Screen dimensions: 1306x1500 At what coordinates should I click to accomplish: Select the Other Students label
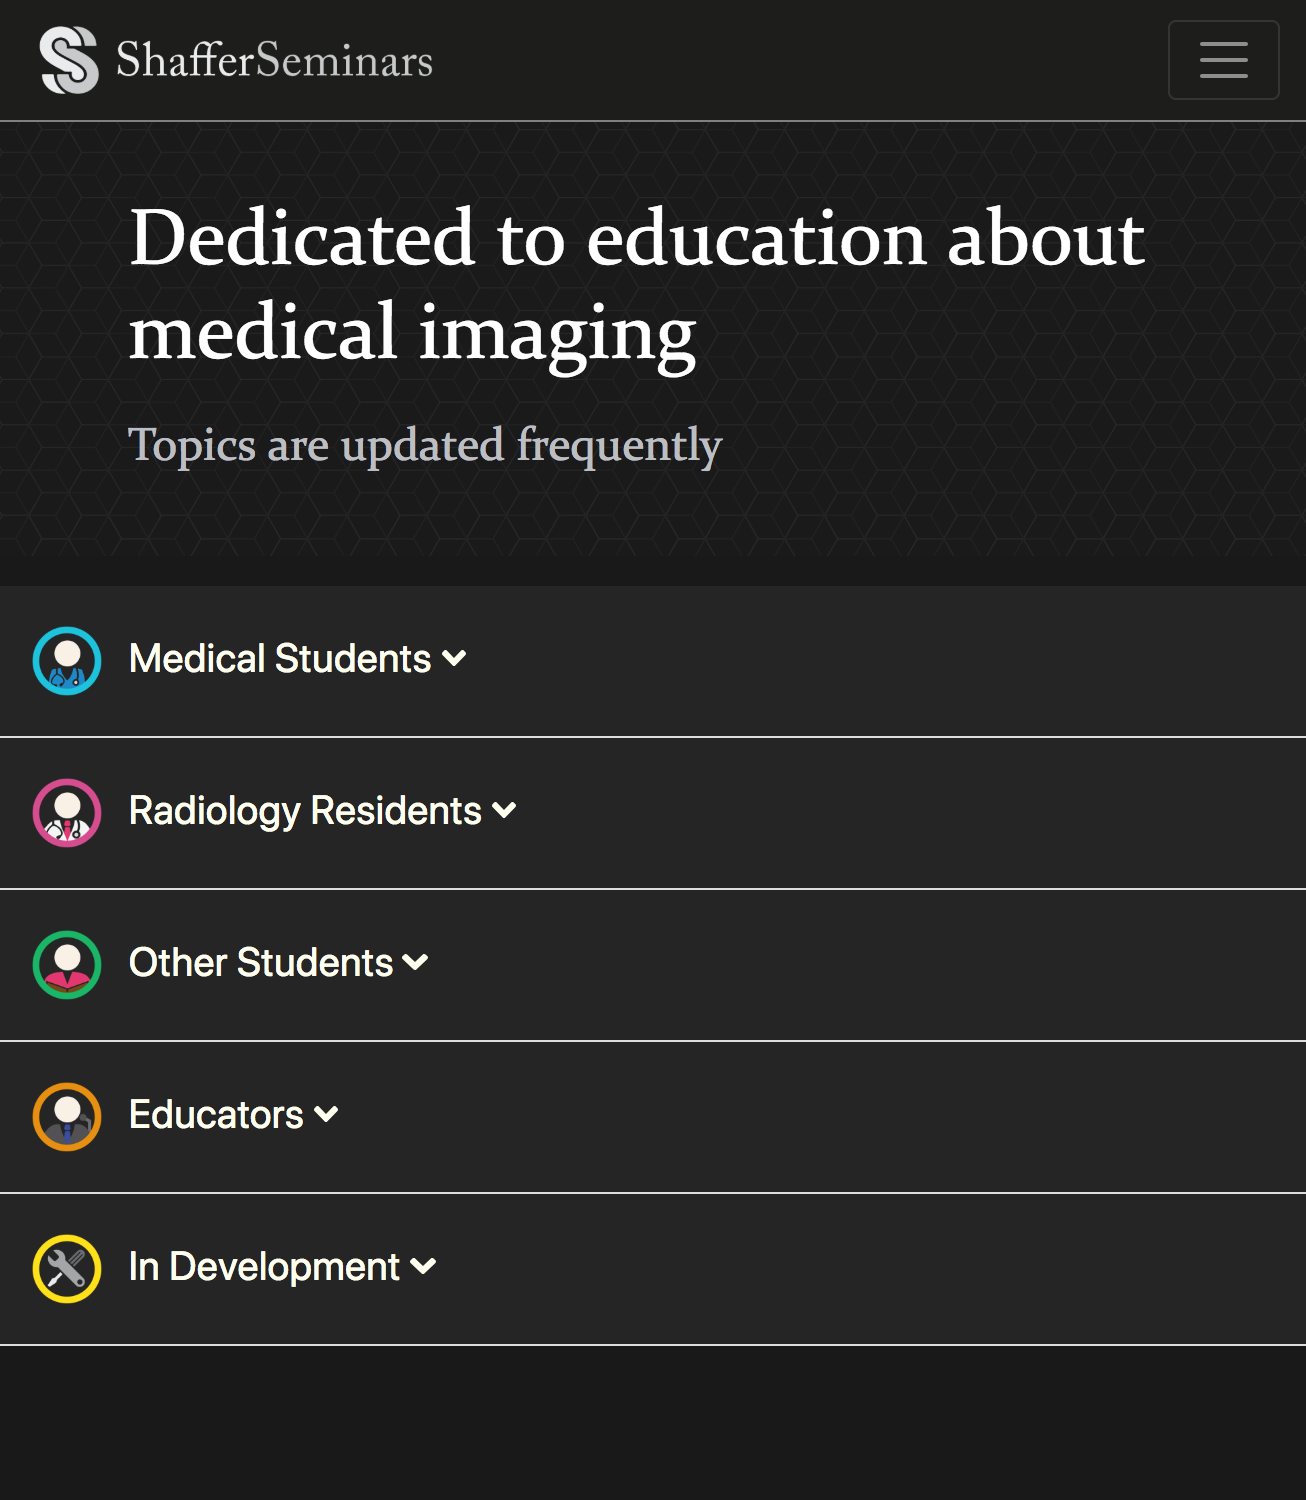[261, 963]
